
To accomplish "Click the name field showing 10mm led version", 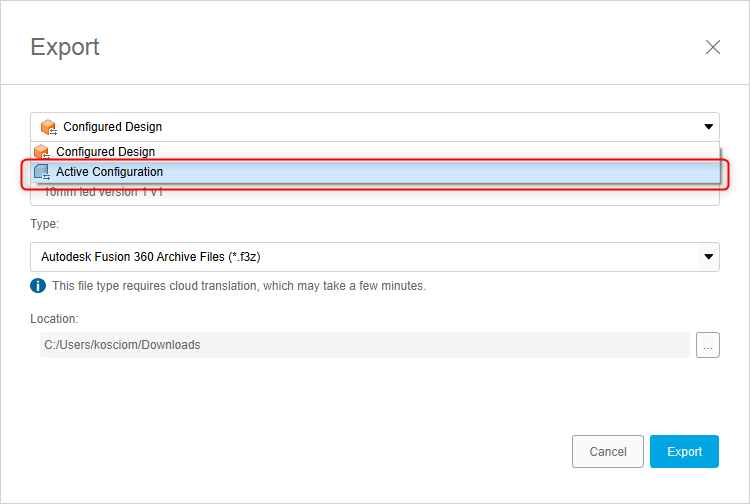I will click(374, 193).
